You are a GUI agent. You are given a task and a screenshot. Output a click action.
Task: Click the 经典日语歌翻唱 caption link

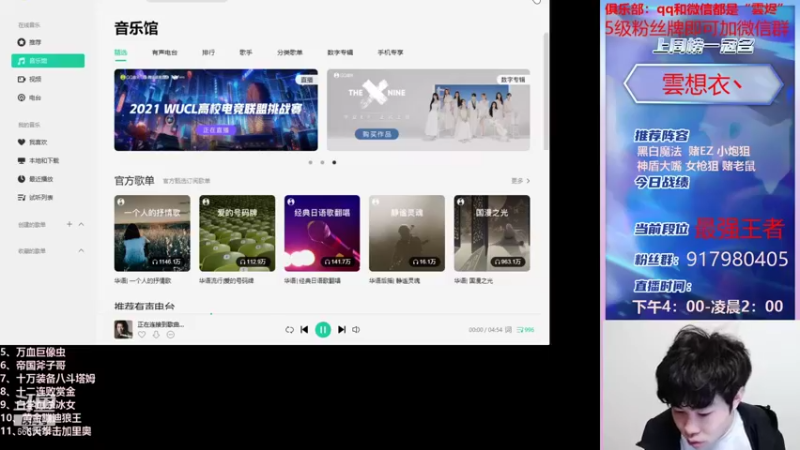click(x=312, y=281)
